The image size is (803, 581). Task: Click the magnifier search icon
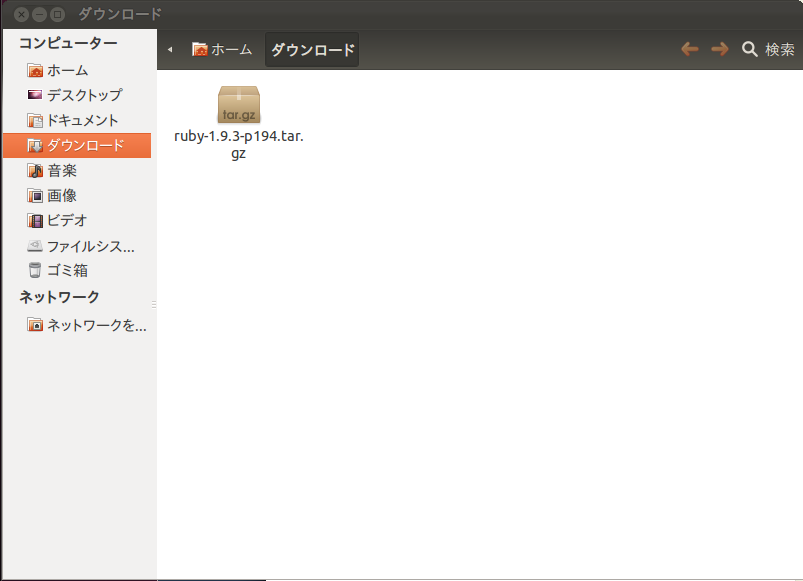(x=750, y=49)
